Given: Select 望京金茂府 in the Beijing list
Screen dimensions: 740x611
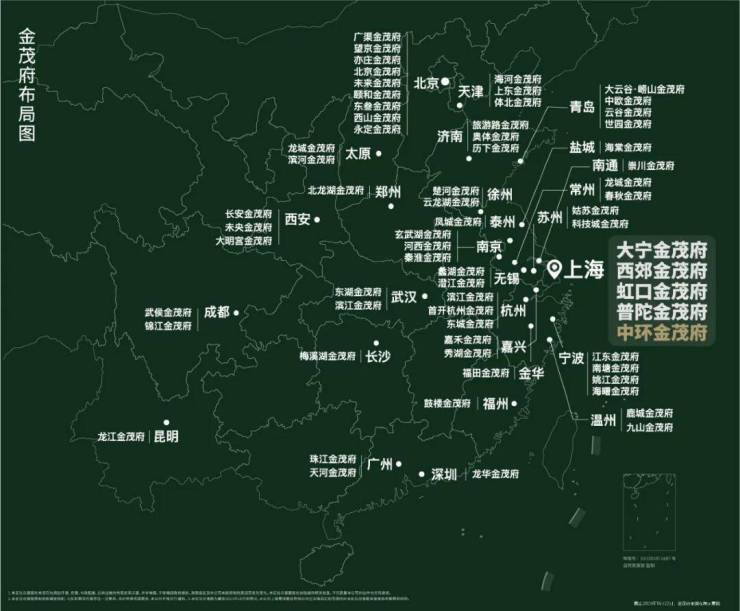Looking at the screenshot, I should point(377,48).
